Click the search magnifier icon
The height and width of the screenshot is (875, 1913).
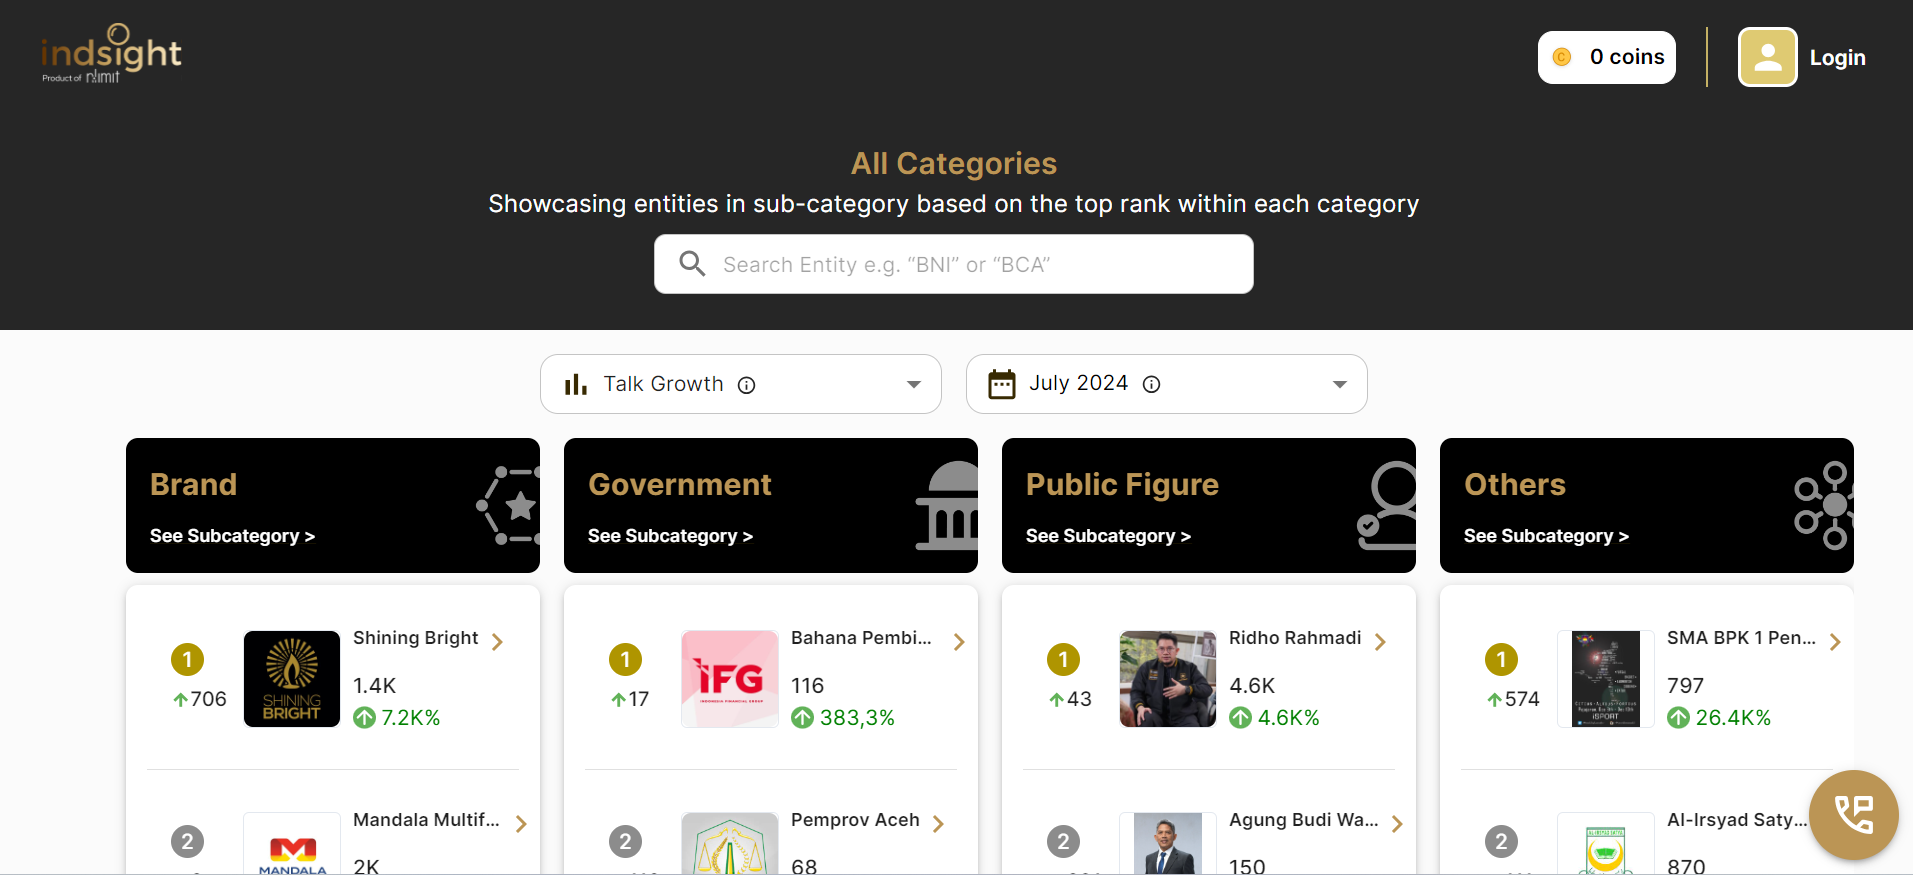pyautogui.click(x=692, y=263)
